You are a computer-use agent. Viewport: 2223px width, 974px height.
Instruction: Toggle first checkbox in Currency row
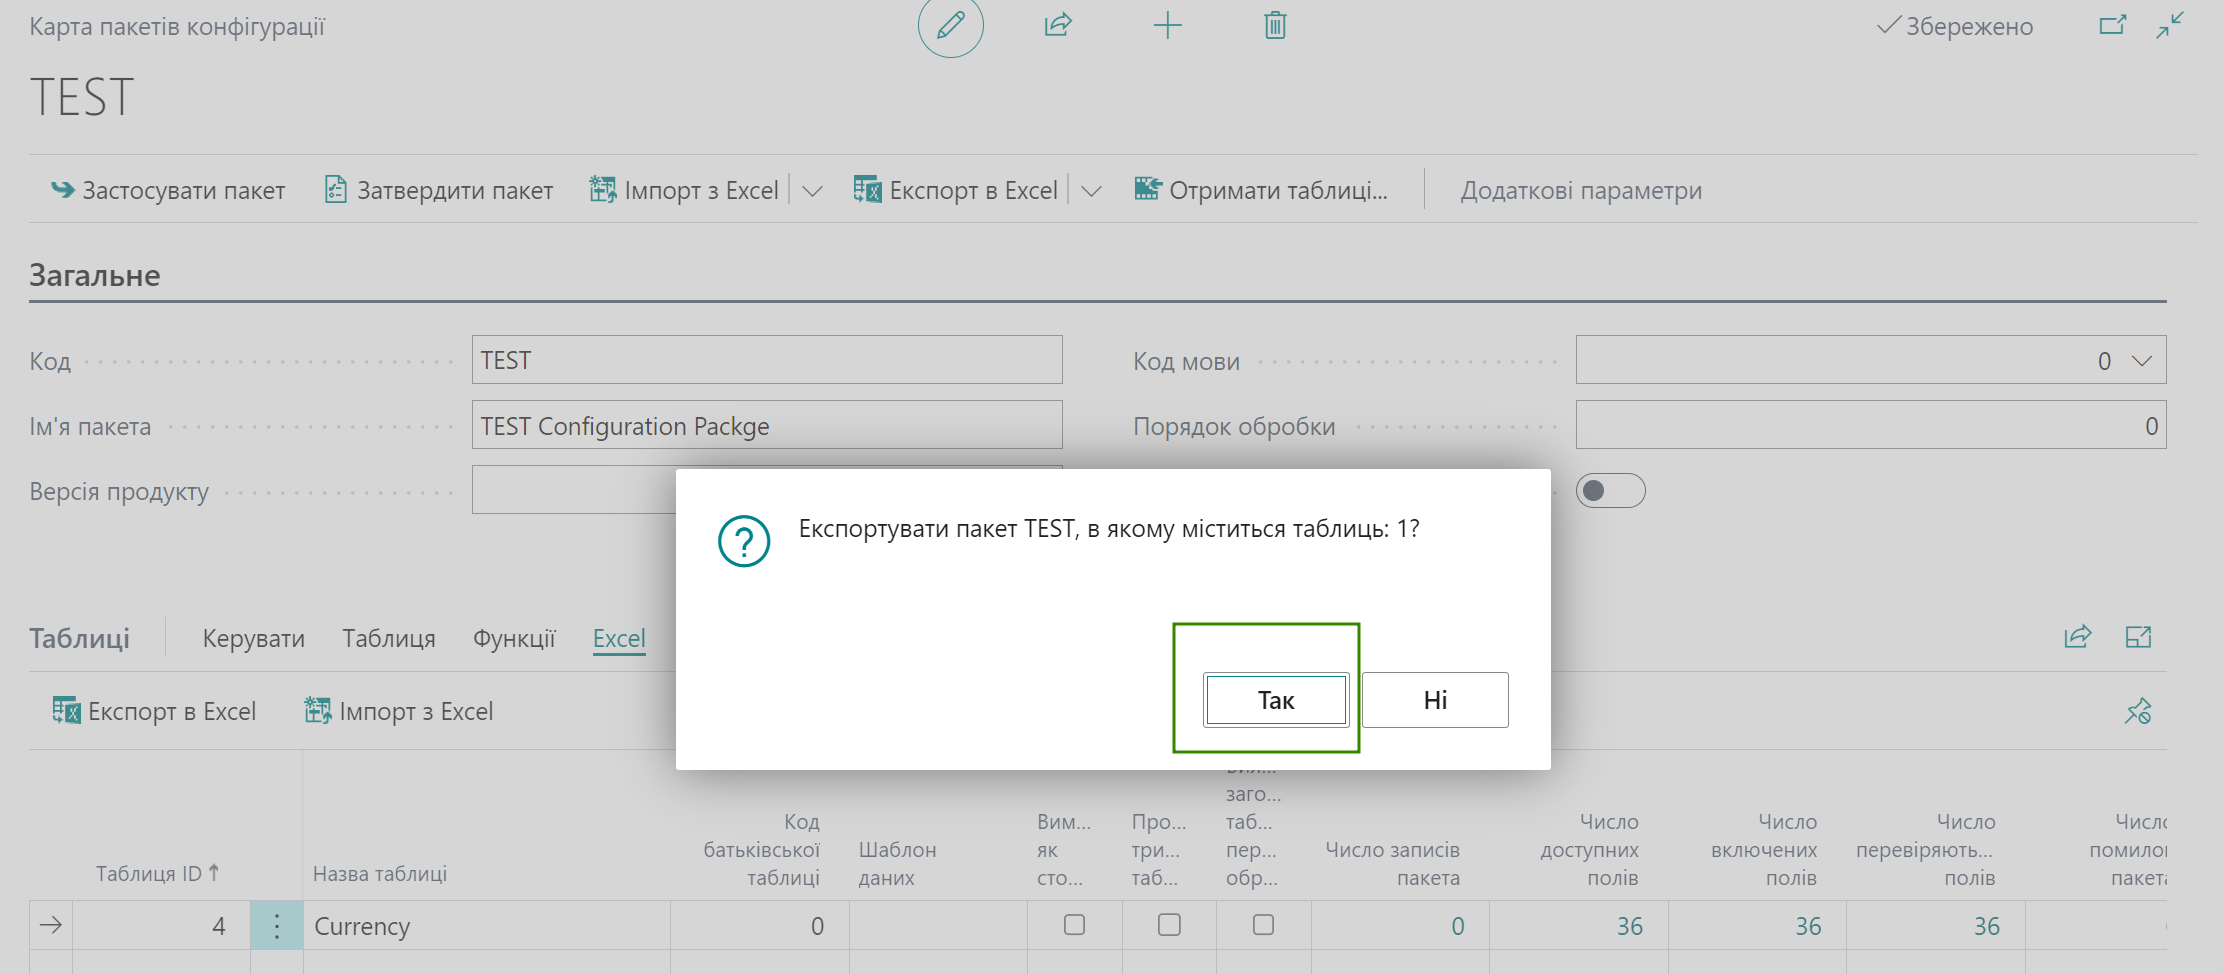point(1074,925)
